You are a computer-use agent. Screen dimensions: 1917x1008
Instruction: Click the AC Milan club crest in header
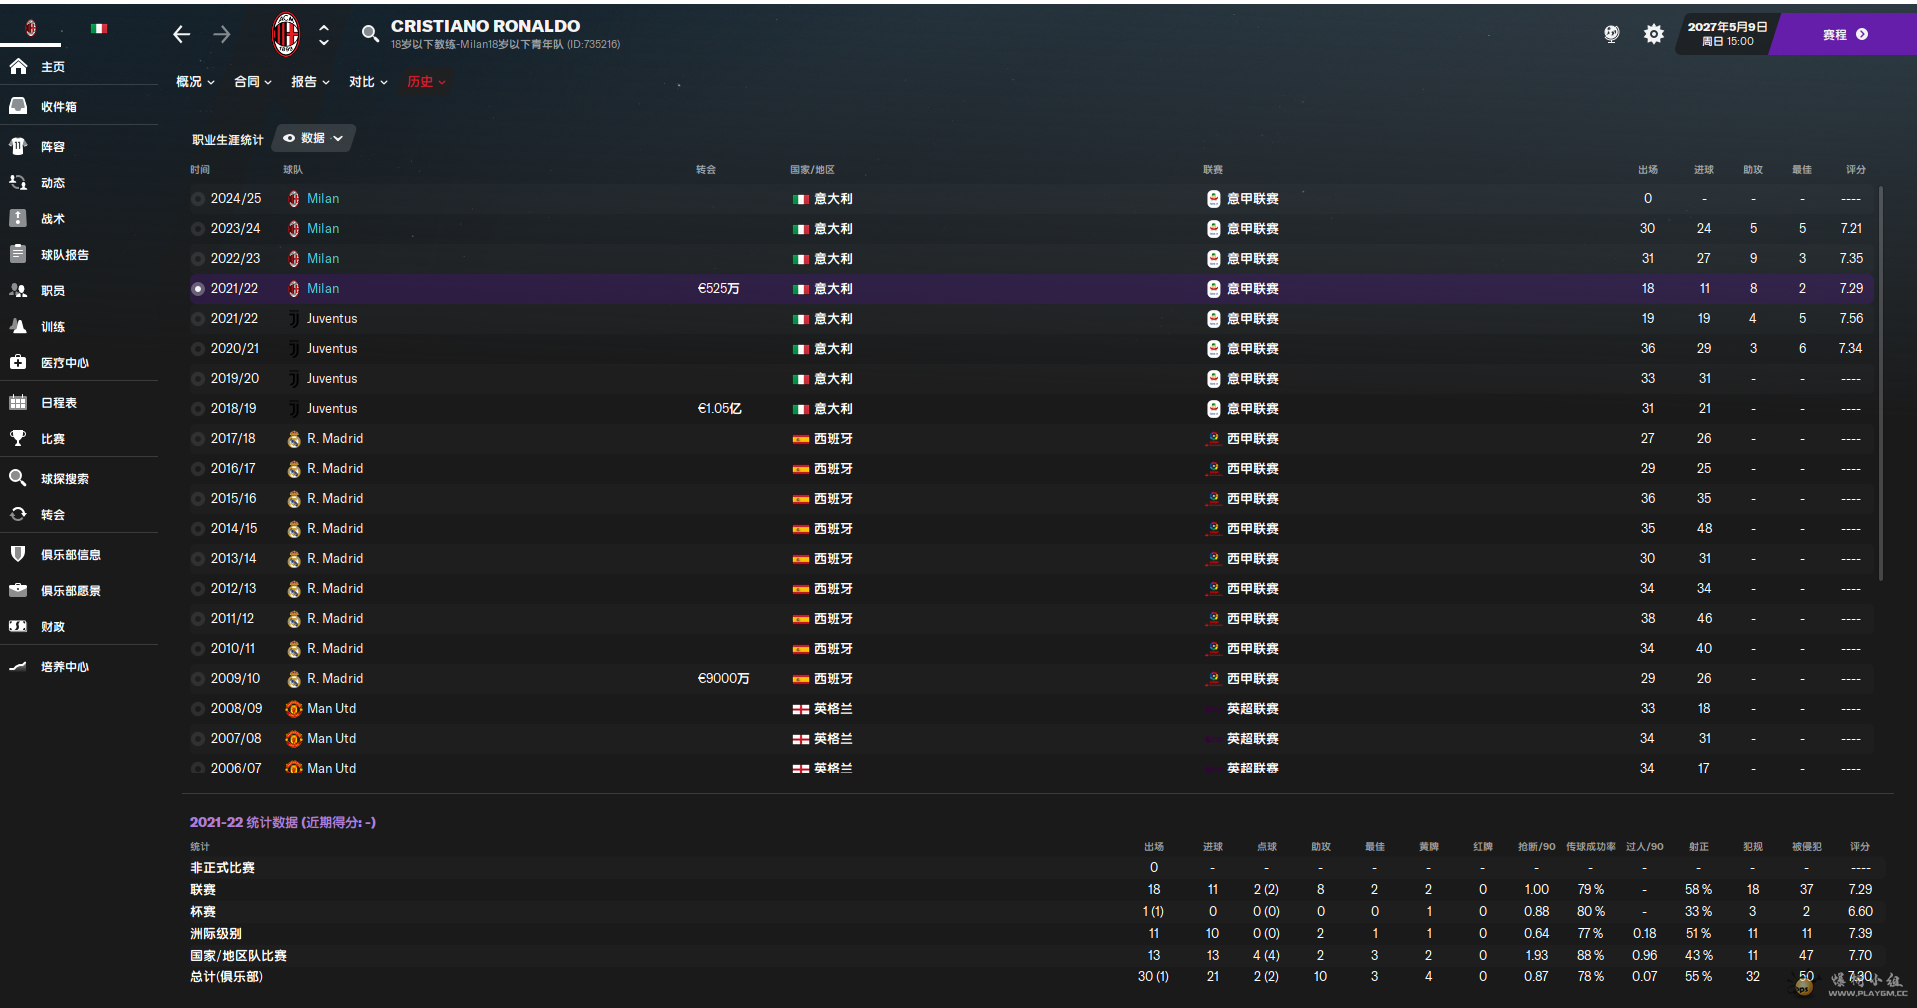[286, 35]
